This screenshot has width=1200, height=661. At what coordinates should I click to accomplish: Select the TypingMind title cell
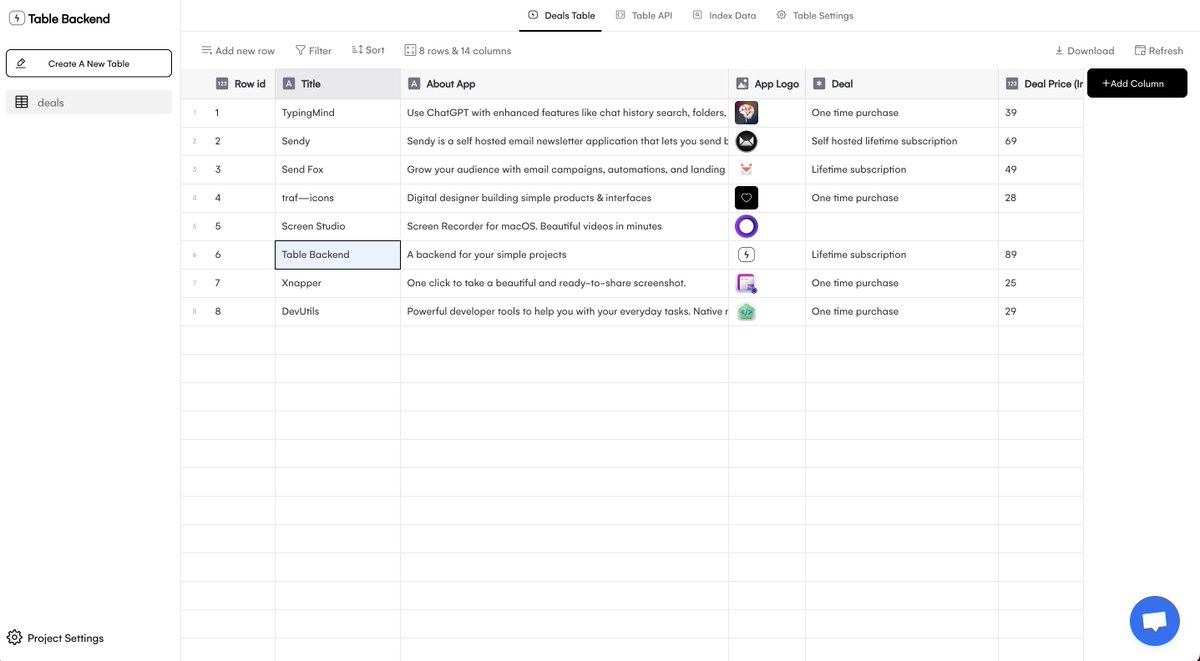338,113
